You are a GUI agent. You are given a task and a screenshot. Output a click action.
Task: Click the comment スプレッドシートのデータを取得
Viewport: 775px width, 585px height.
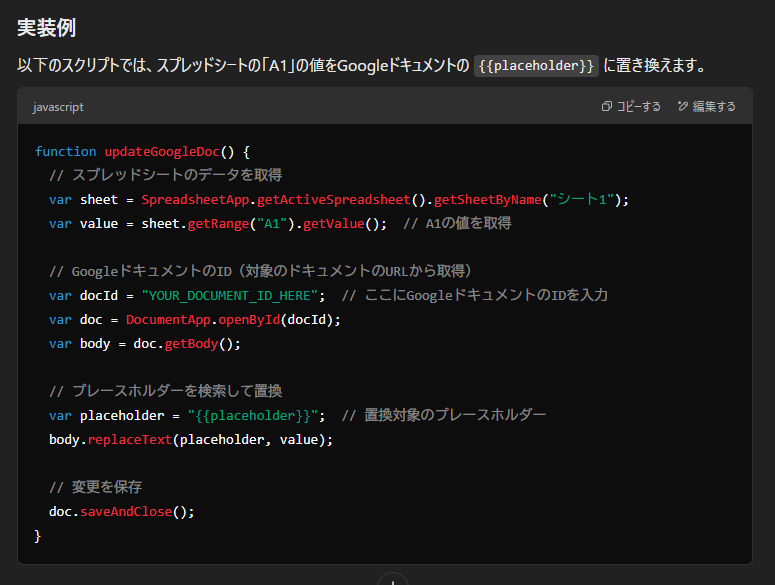pos(166,175)
